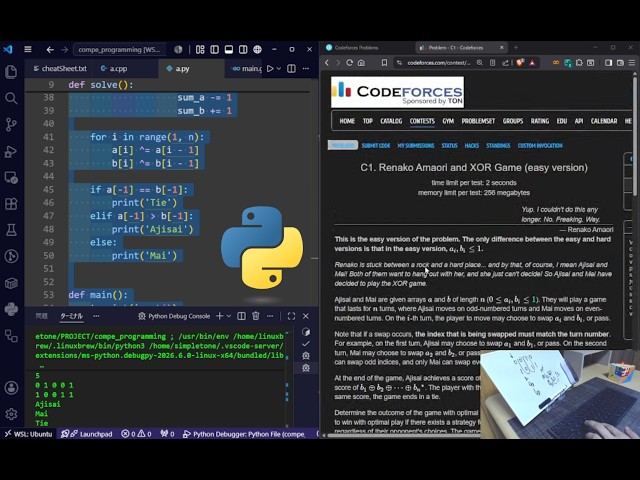Expand the new terminal launch profile dropdown
This screenshot has width=640, height=480.
pyautogui.click(x=229, y=316)
